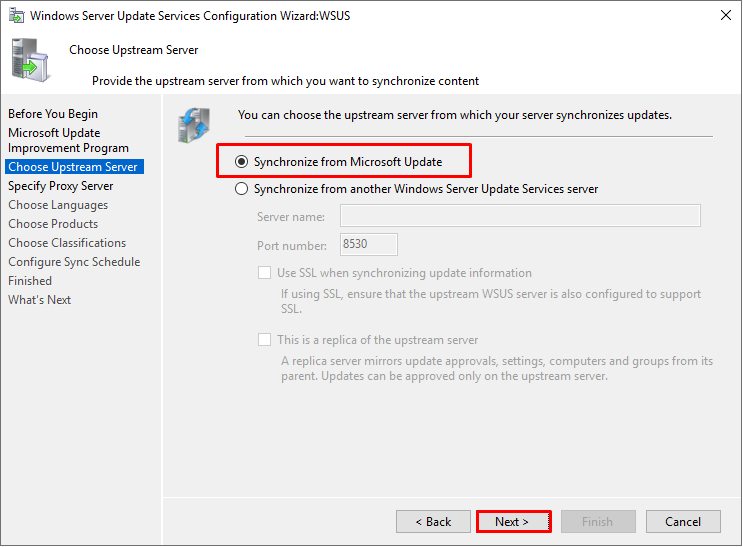Click the Server name text field

pos(520,216)
